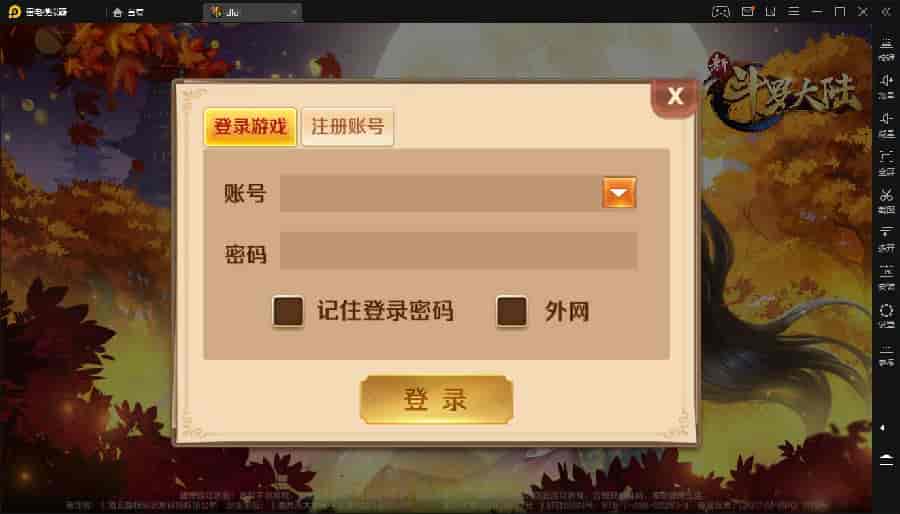Toggle the 外网 checkbox
This screenshot has height=514, width=900.
(x=511, y=311)
